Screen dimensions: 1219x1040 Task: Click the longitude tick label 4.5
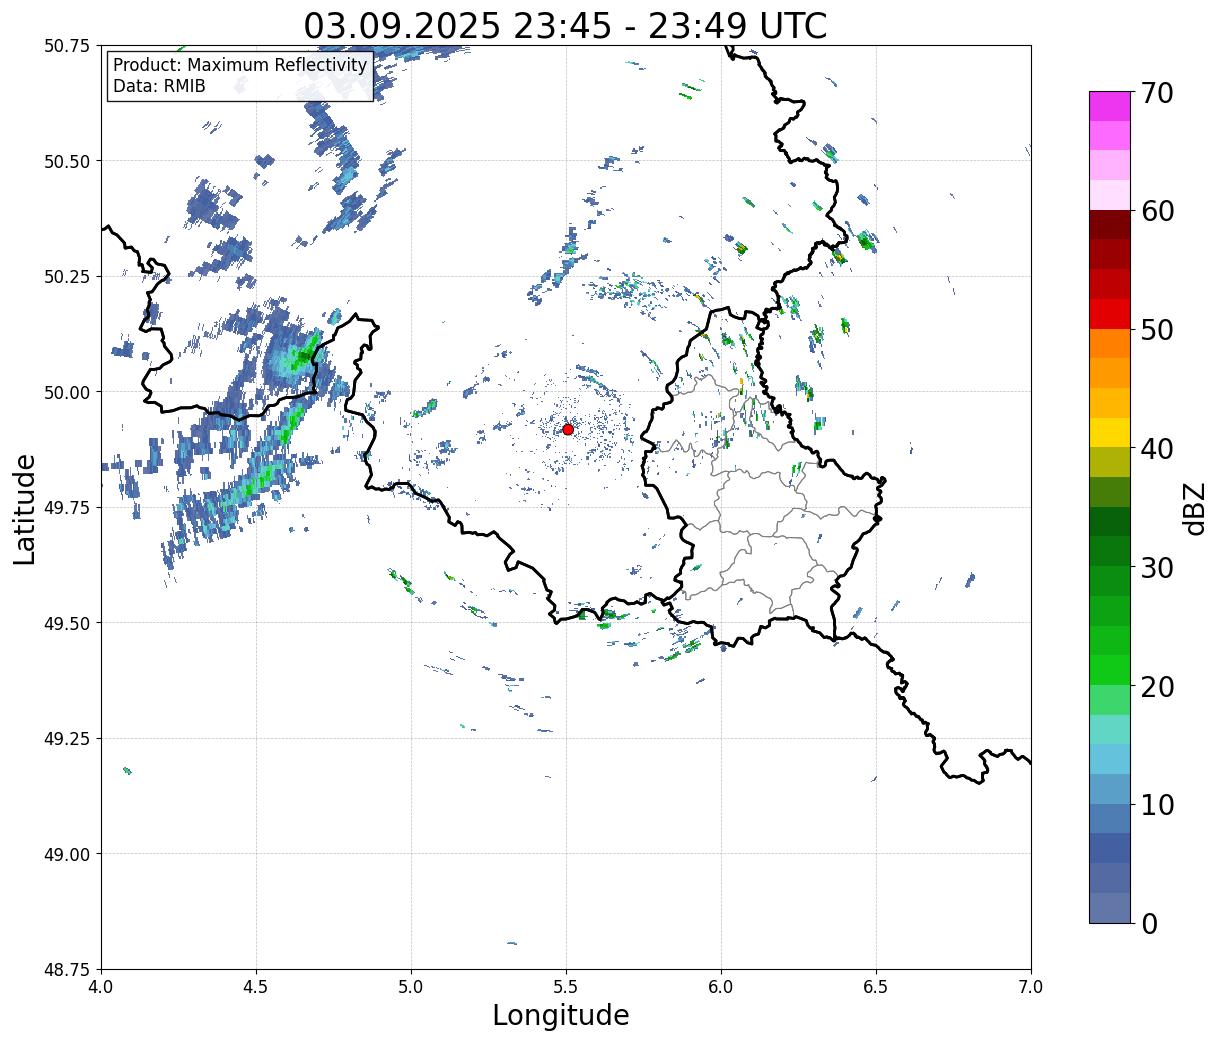(256, 987)
